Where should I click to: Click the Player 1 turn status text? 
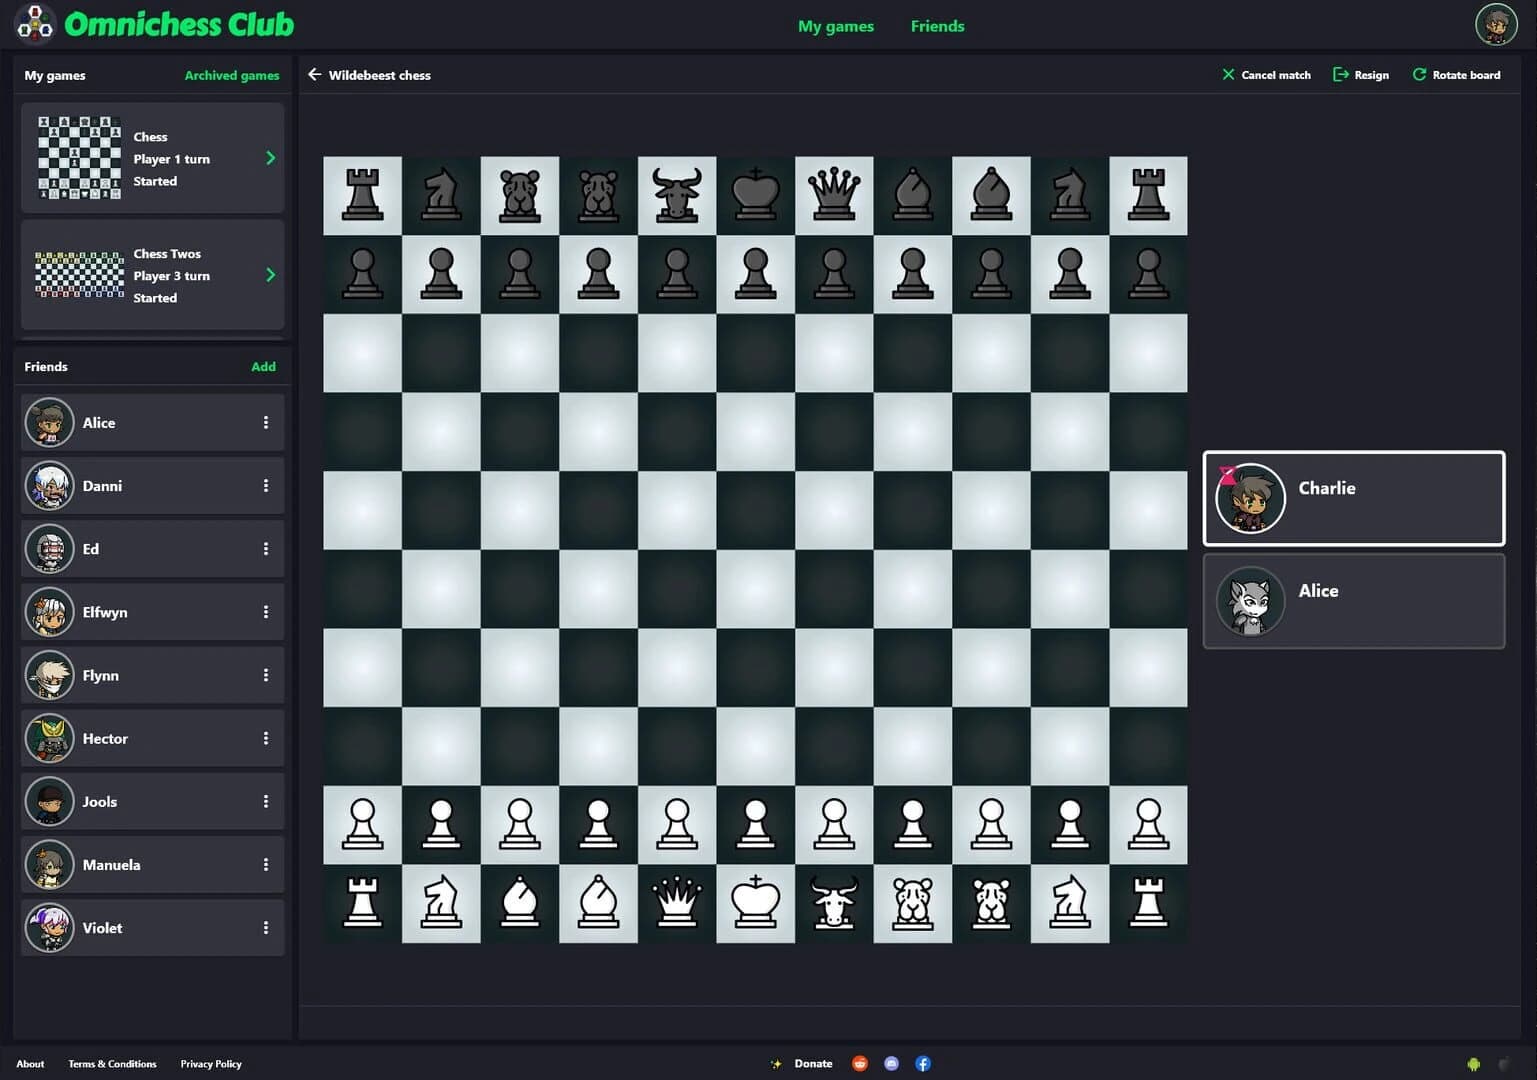click(x=172, y=159)
